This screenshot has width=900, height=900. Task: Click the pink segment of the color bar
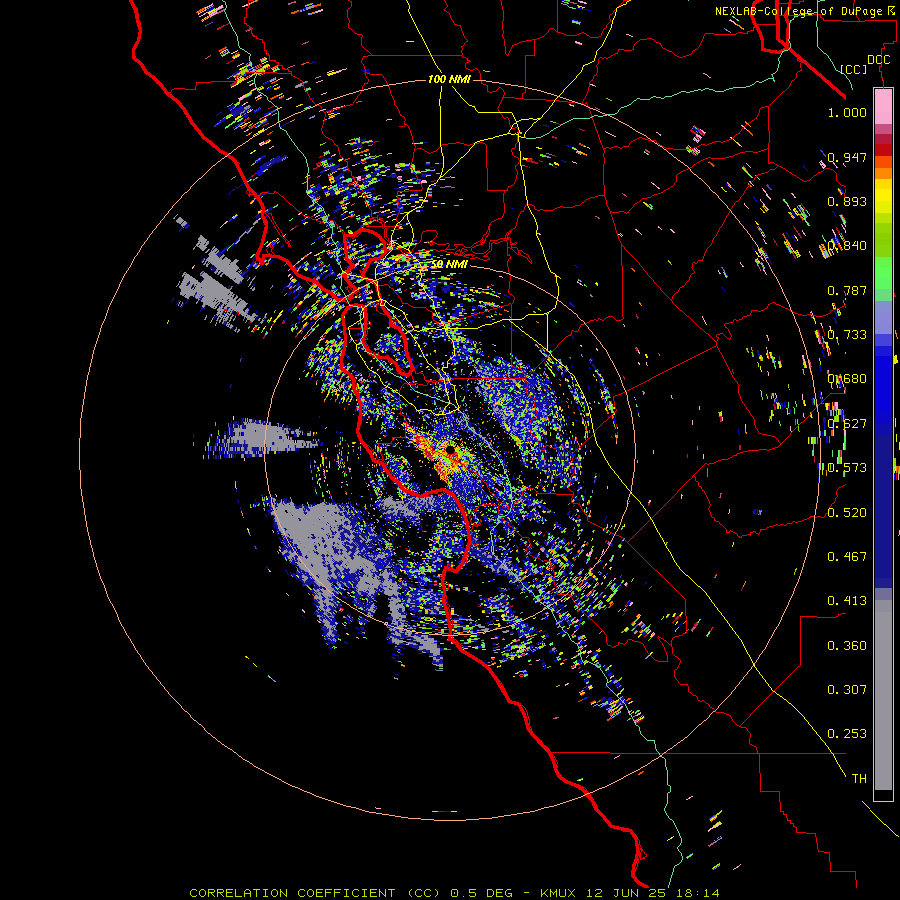click(x=883, y=107)
